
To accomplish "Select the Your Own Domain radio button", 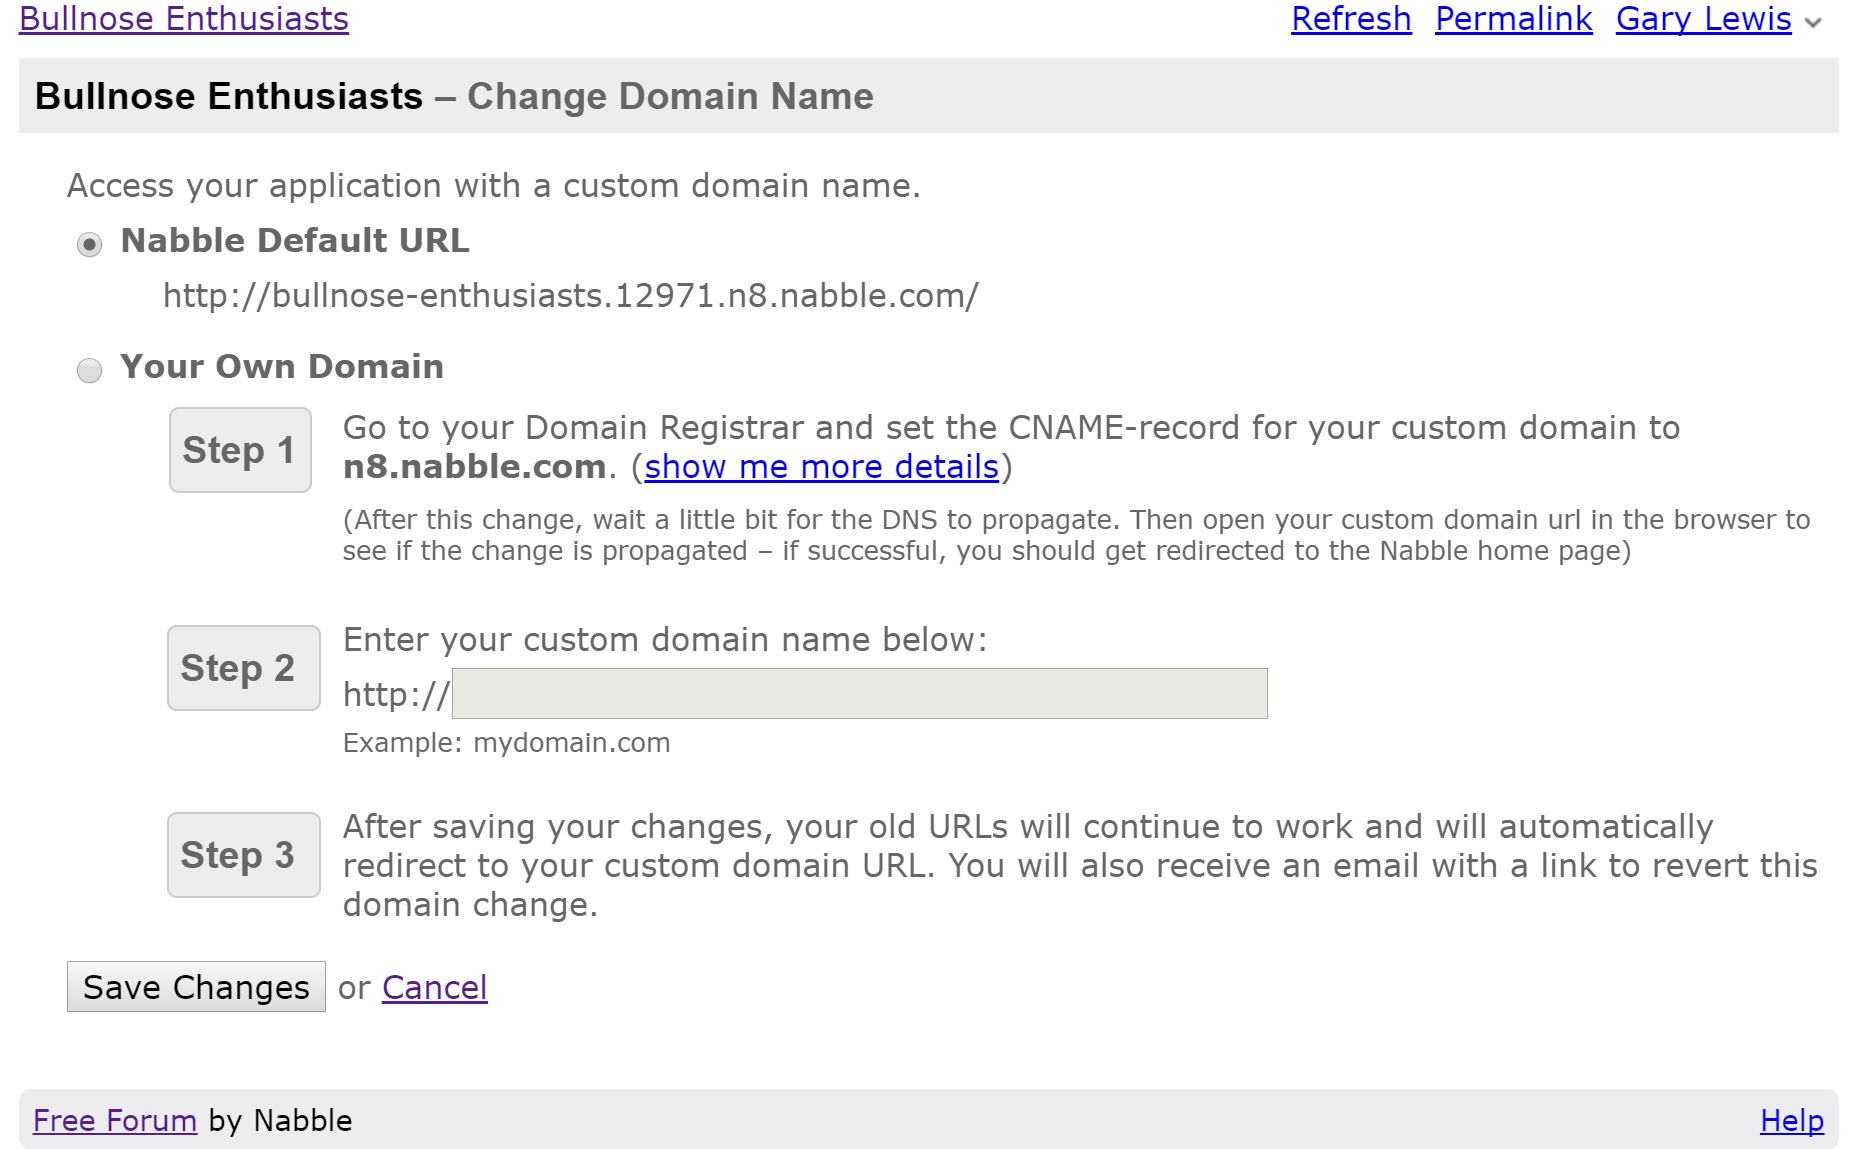I will [x=90, y=371].
